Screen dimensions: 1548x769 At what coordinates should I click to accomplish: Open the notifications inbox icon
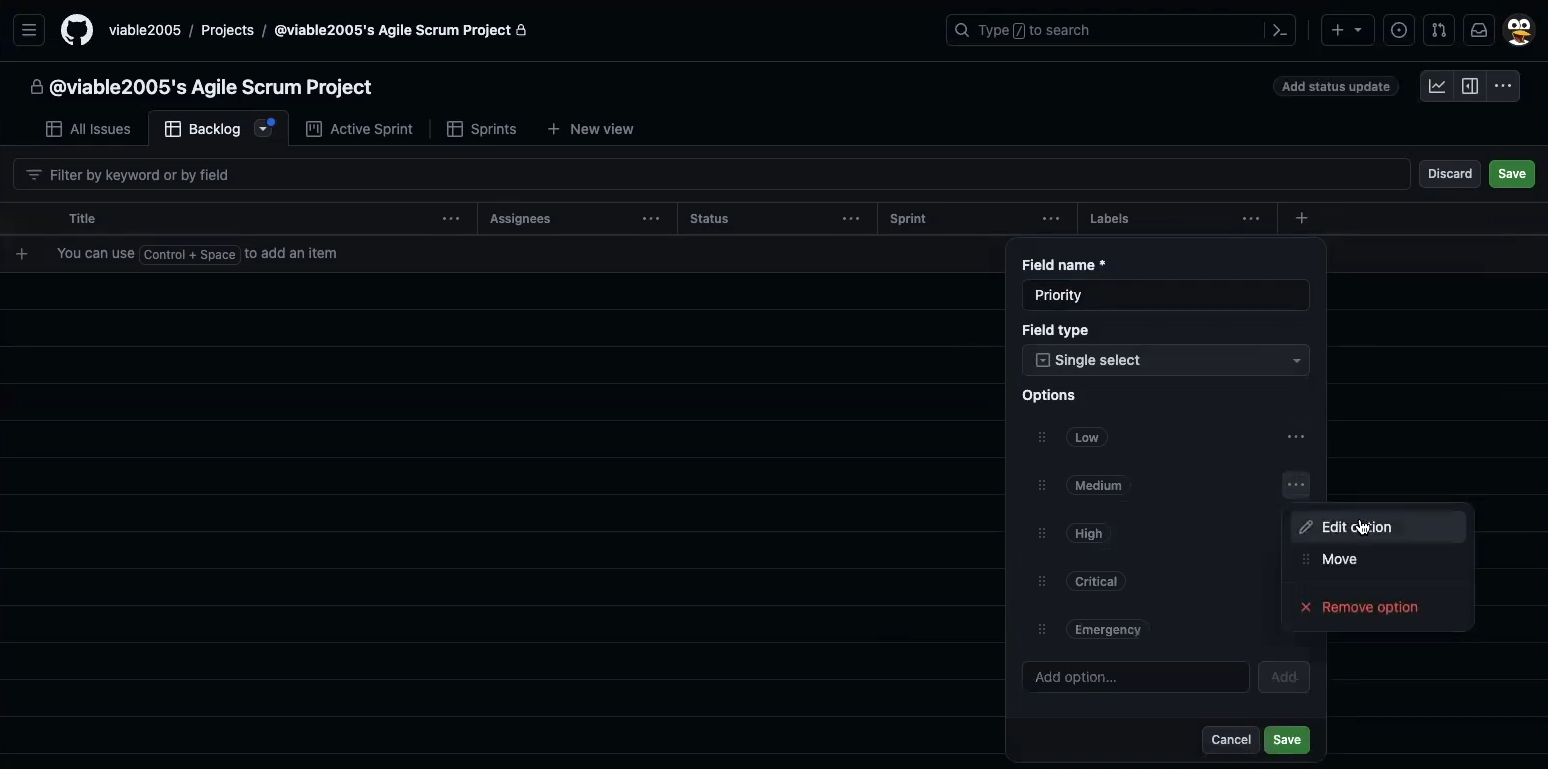pos(1479,30)
